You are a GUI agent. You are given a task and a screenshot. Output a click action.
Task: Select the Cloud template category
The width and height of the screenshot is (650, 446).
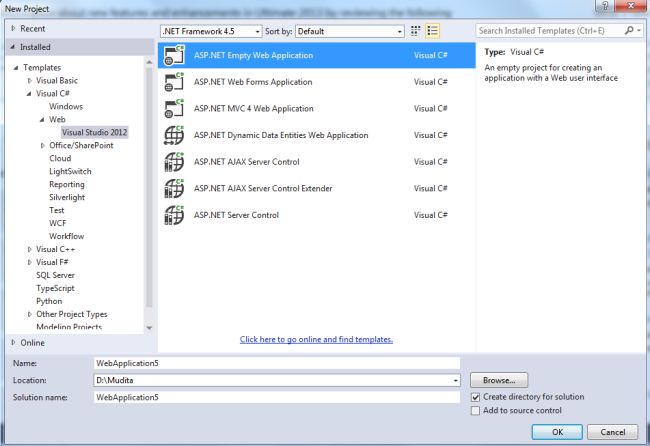coord(60,158)
